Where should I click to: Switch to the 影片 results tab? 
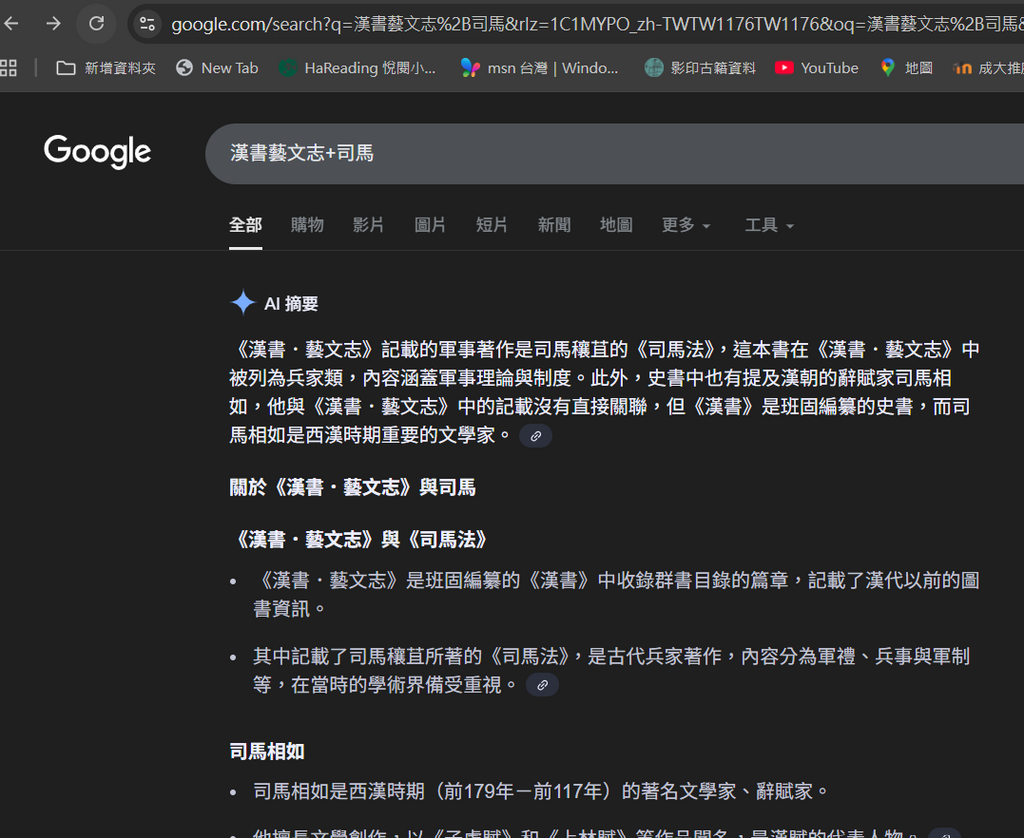[x=368, y=225]
